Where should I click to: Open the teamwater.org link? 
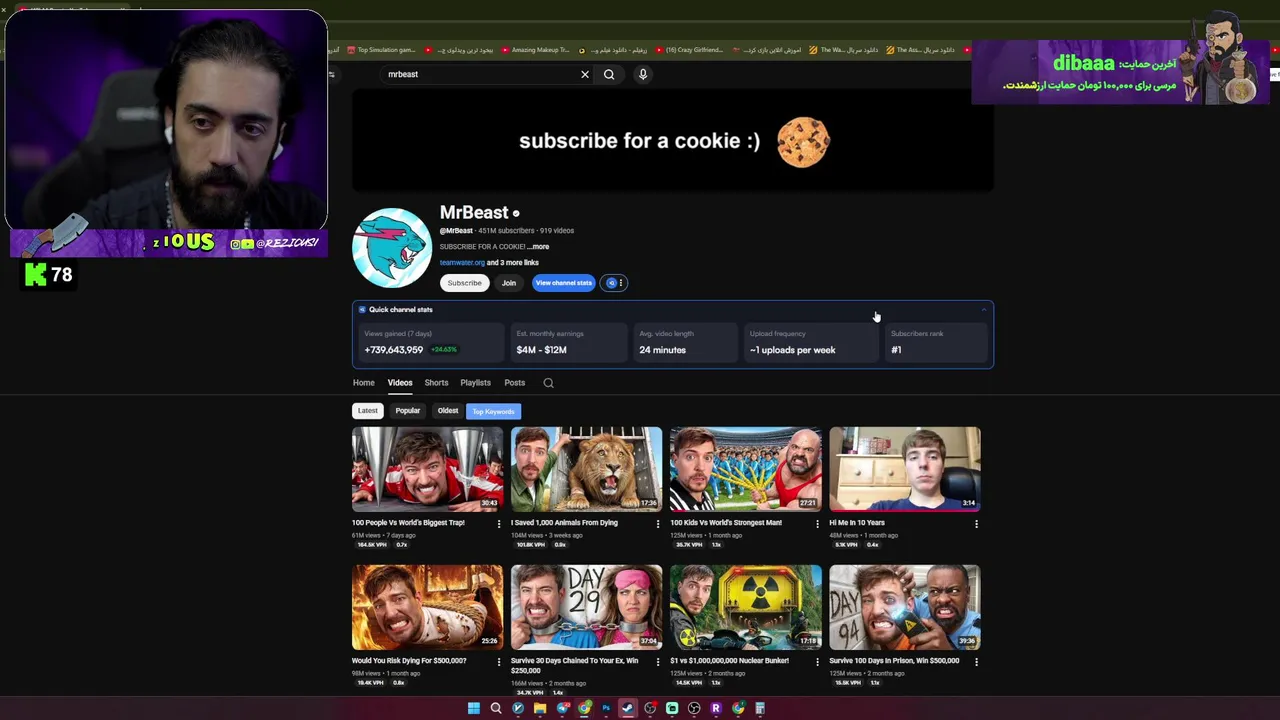462,263
